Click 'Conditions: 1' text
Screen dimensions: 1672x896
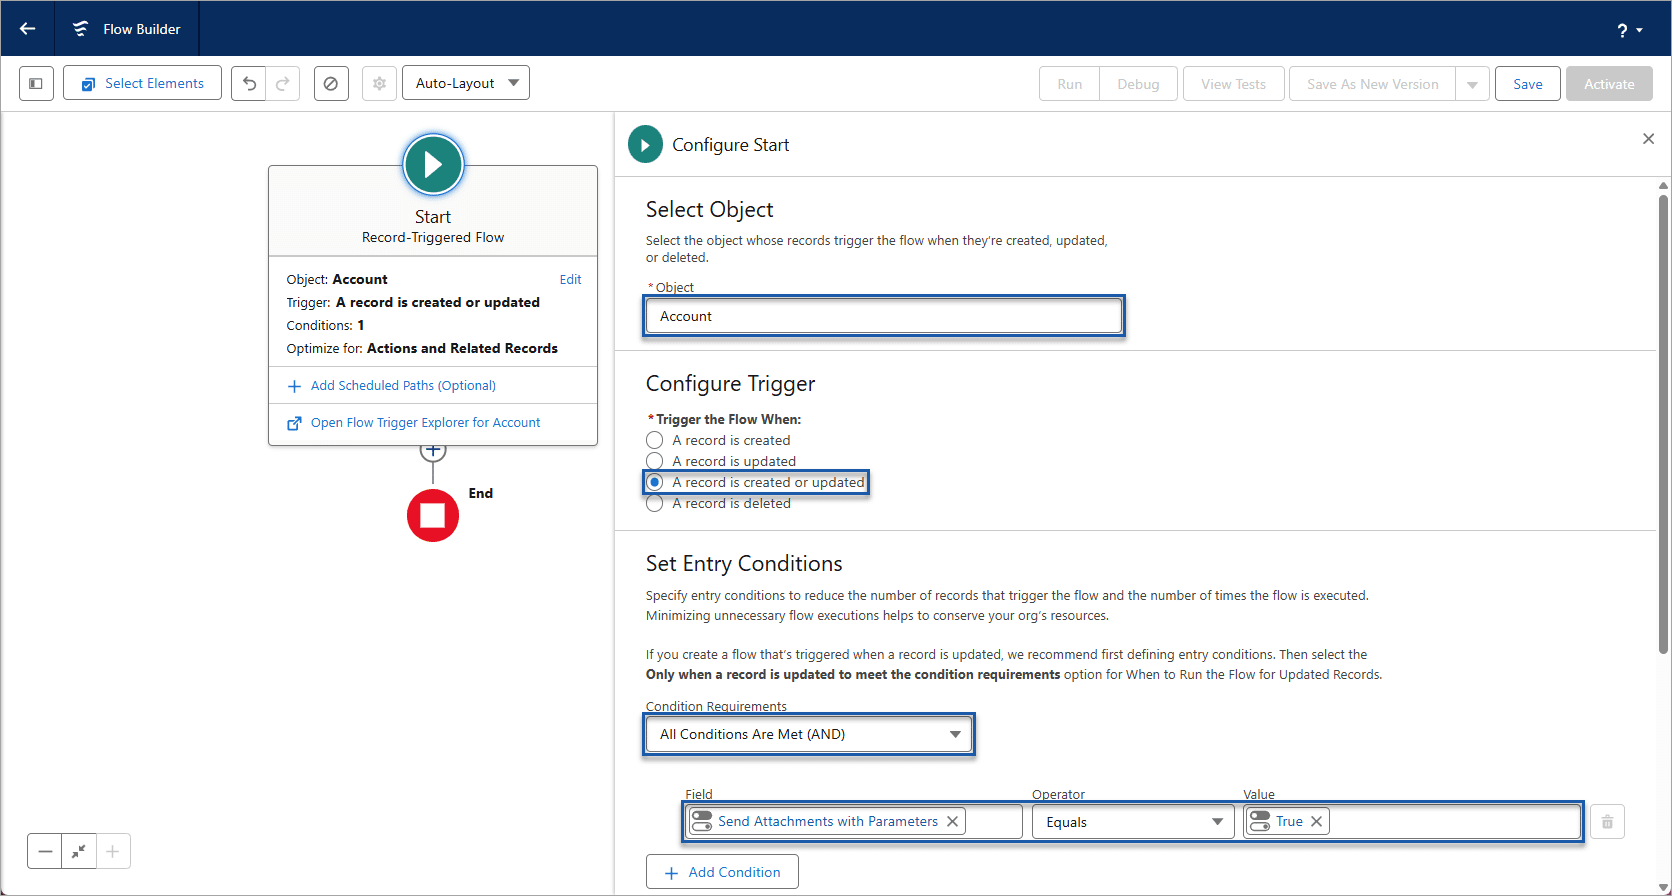[325, 326]
